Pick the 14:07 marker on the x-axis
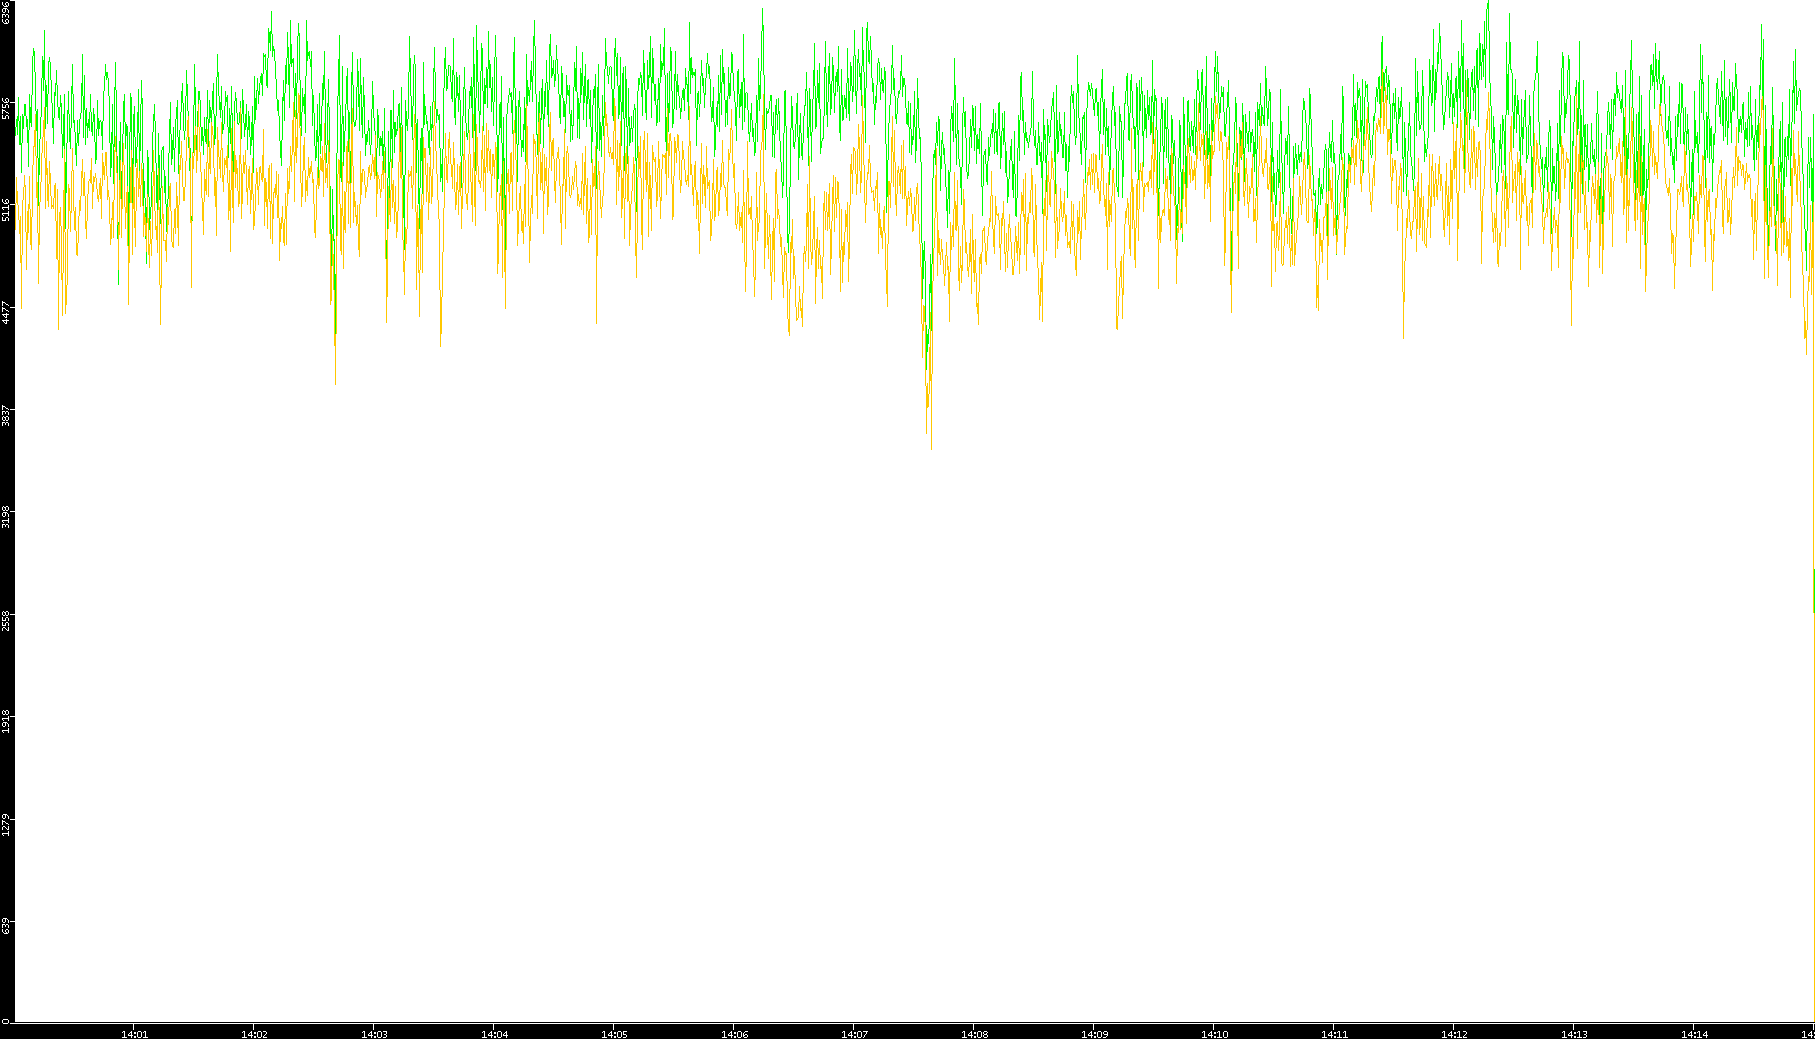Viewport: 1815px width, 1039px height. pyautogui.click(x=854, y=1033)
